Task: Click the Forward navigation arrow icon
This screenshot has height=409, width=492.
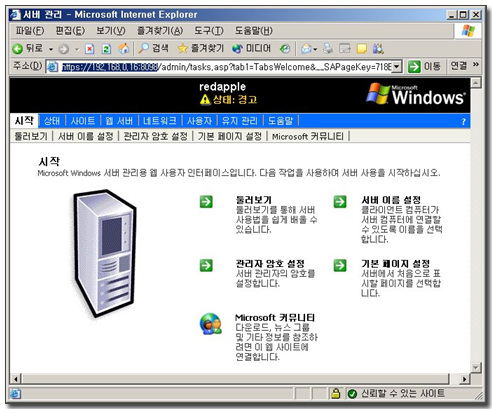Action: 63,49
